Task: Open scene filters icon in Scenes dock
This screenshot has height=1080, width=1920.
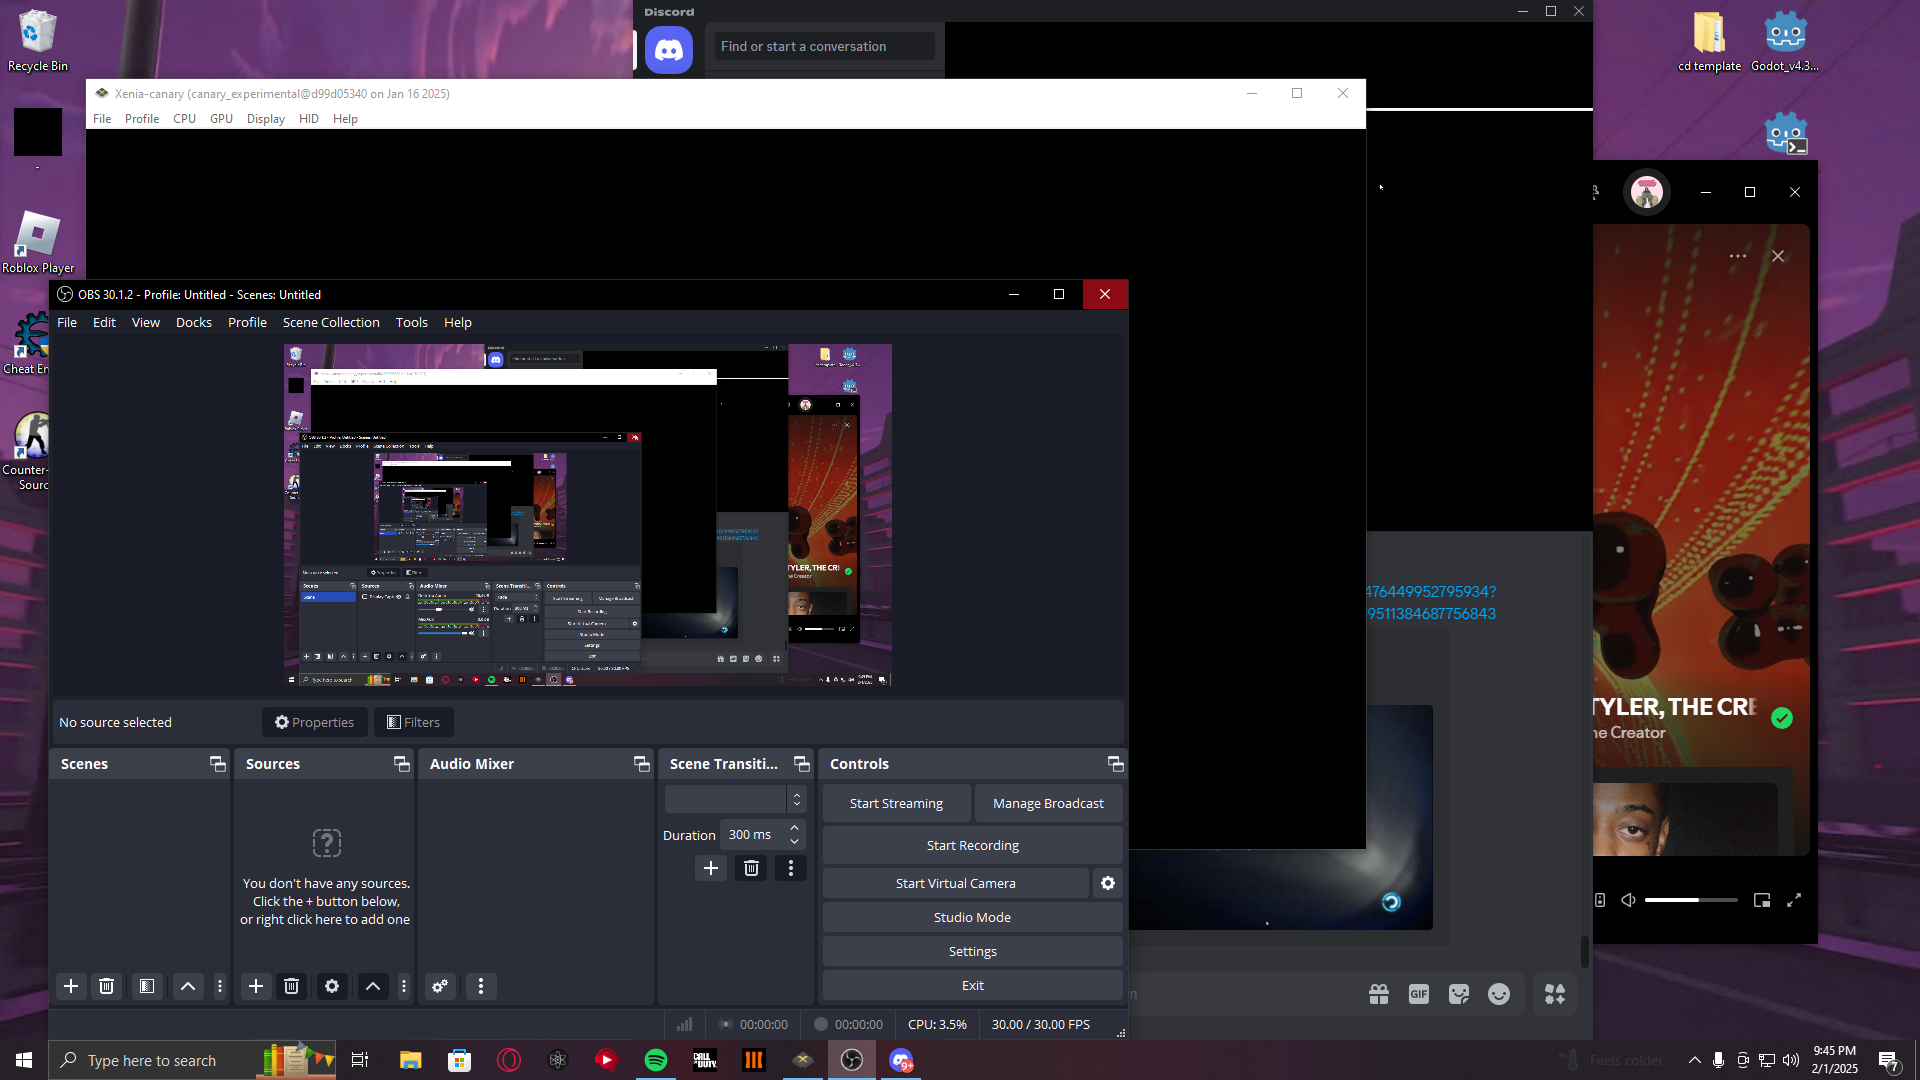Action: tap(147, 986)
